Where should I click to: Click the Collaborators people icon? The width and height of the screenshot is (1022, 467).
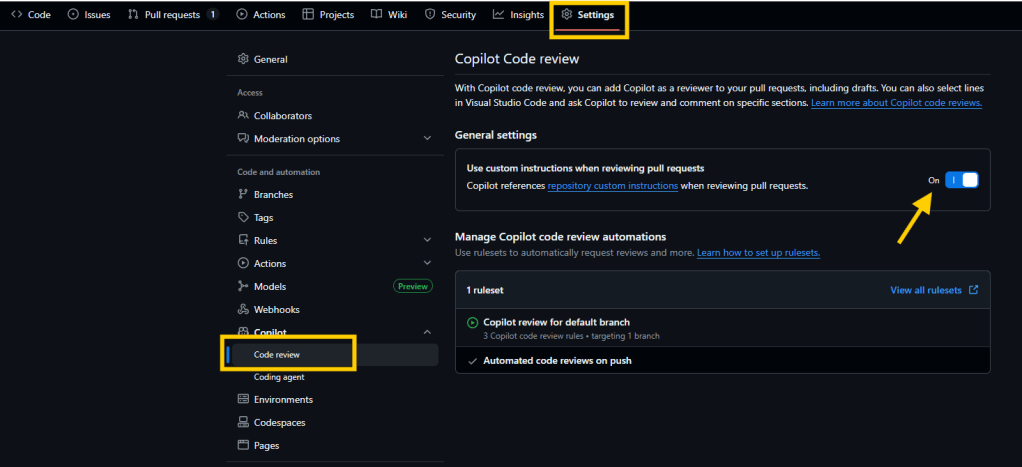click(243, 116)
